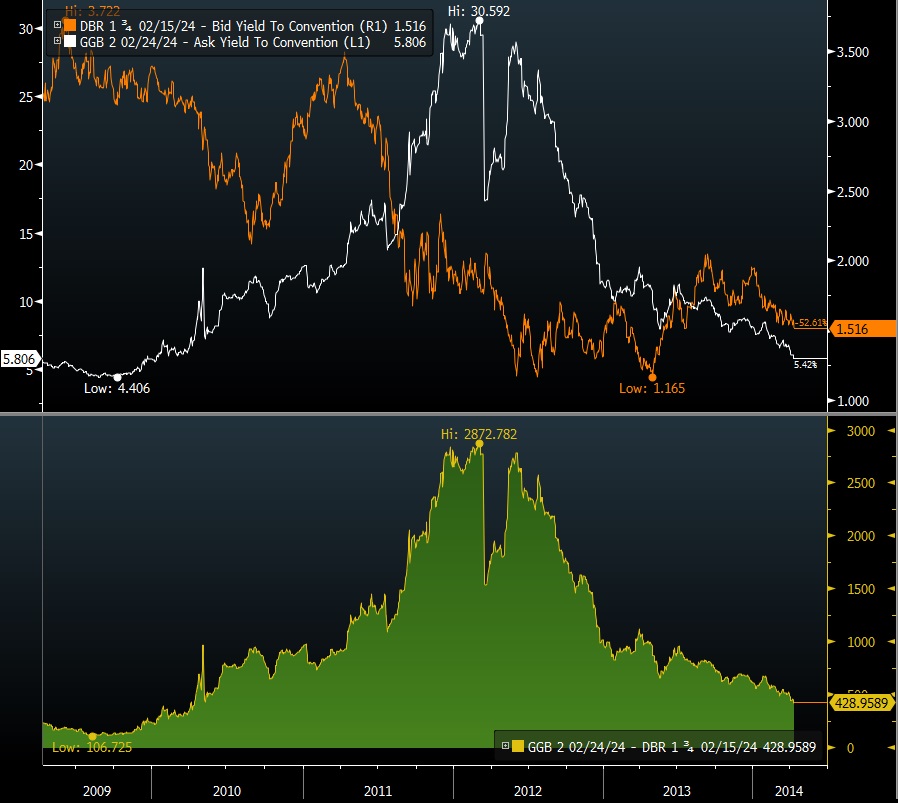The width and height of the screenshot is (898, 803).
Task: Click the white 5.42% change label
Action: (x=805, y=365)
